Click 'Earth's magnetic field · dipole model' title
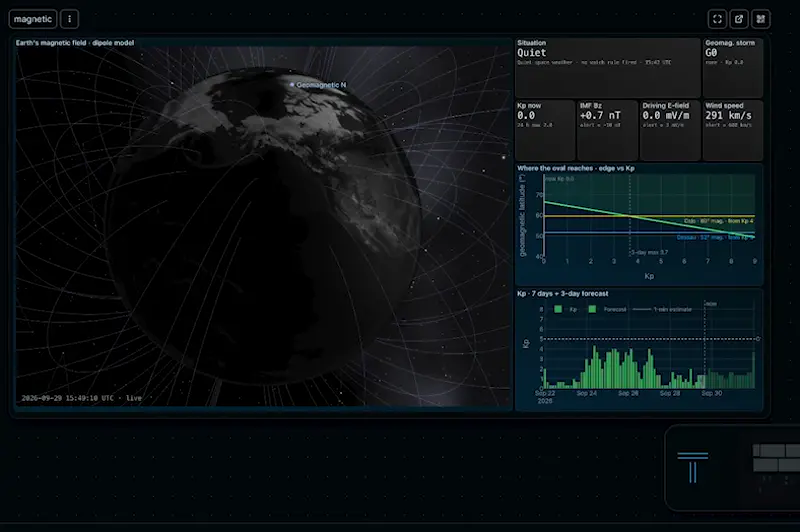The height and width of the screenshot is (532, 800). (x=75, y=43)
